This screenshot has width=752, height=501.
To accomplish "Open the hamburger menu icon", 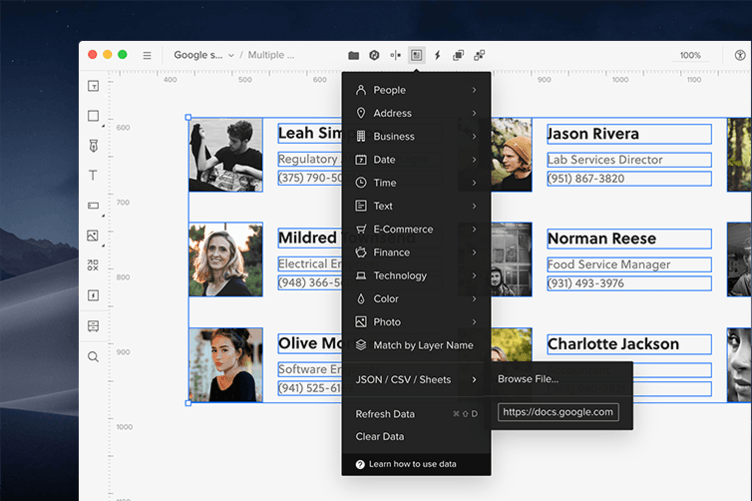I will point(147,56).
